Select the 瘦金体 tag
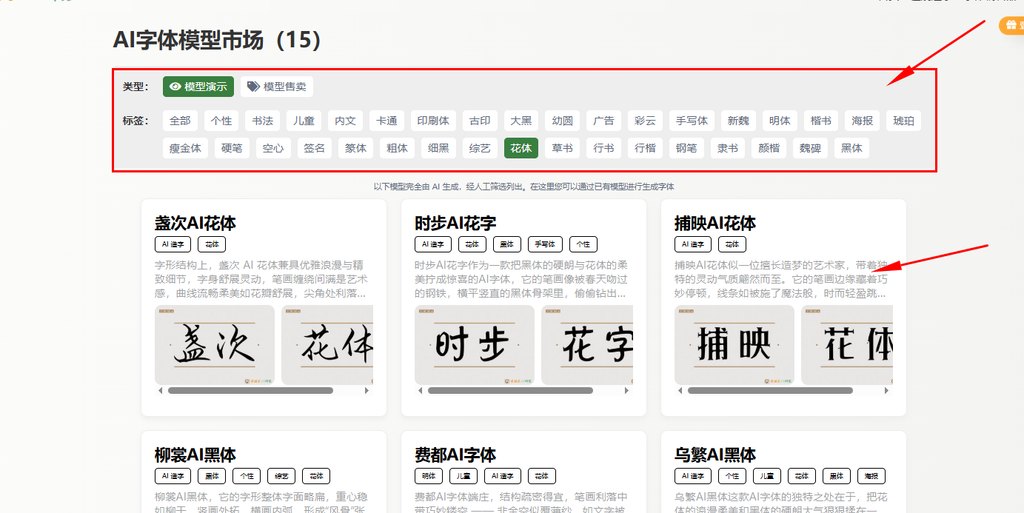Viewport: 1024px width, 513px height. coord(185,148)
